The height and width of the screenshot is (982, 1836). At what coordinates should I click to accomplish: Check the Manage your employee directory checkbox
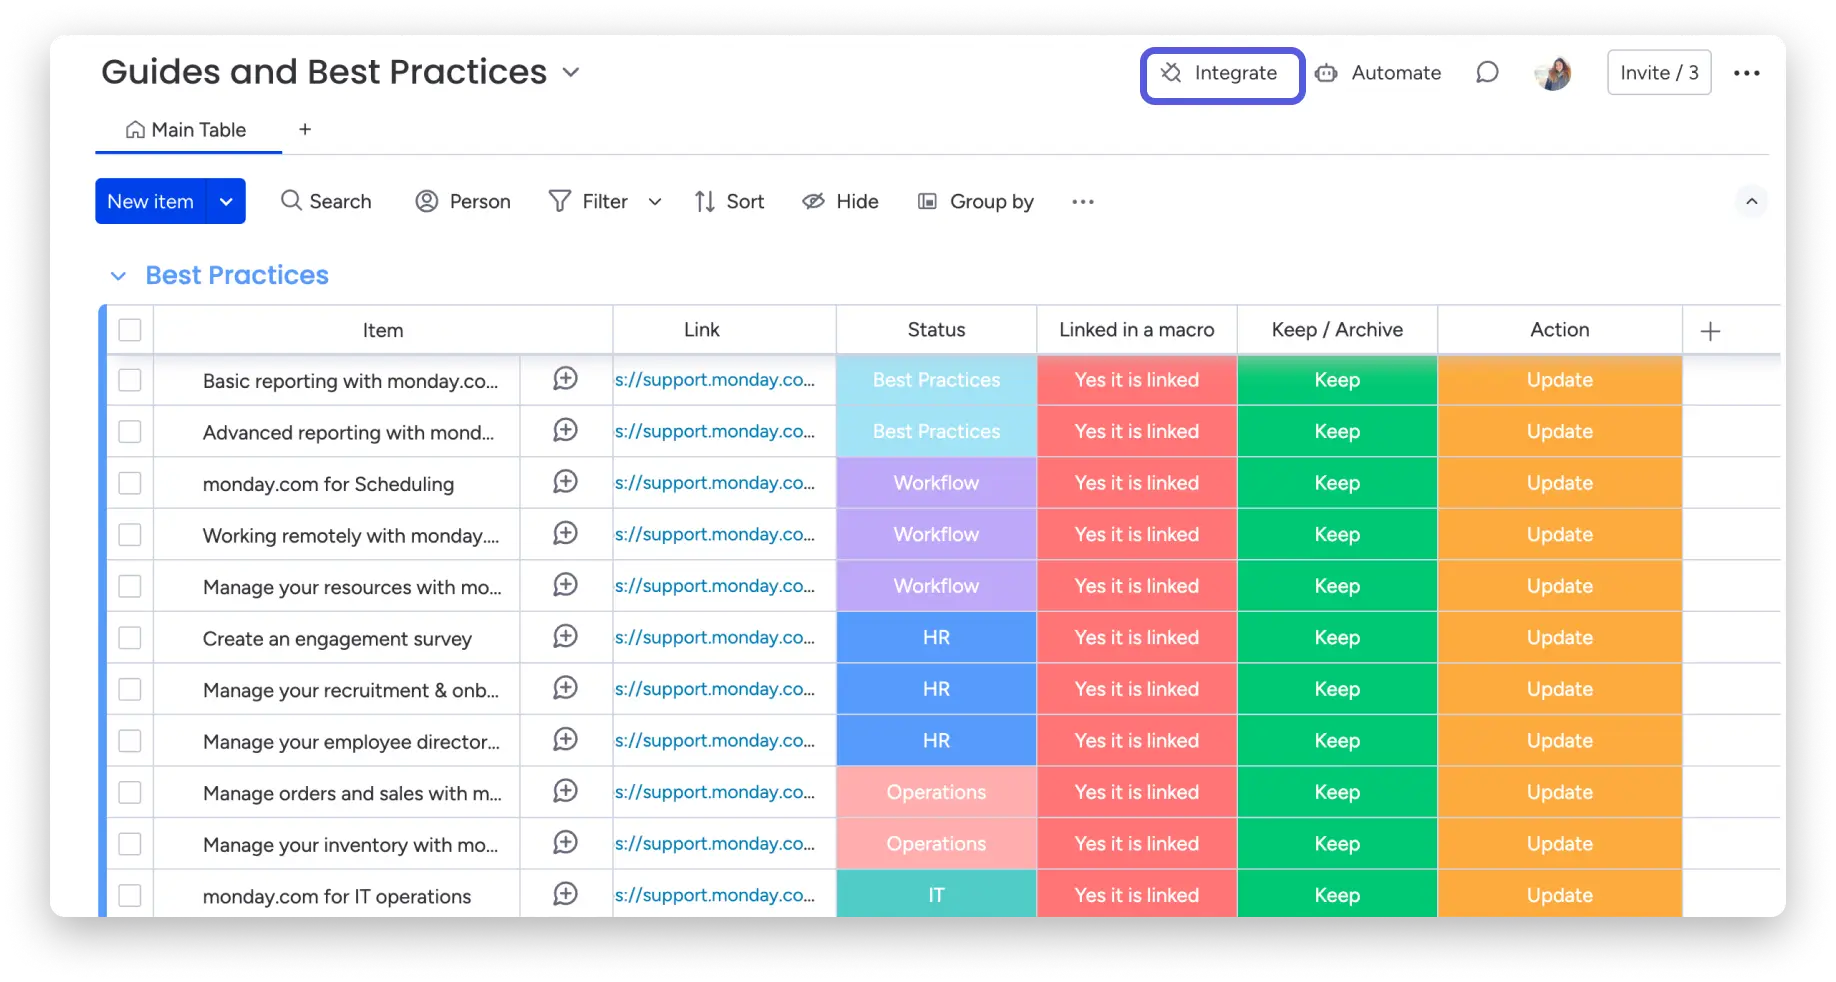pyautogui.click(x=130, y=741)
